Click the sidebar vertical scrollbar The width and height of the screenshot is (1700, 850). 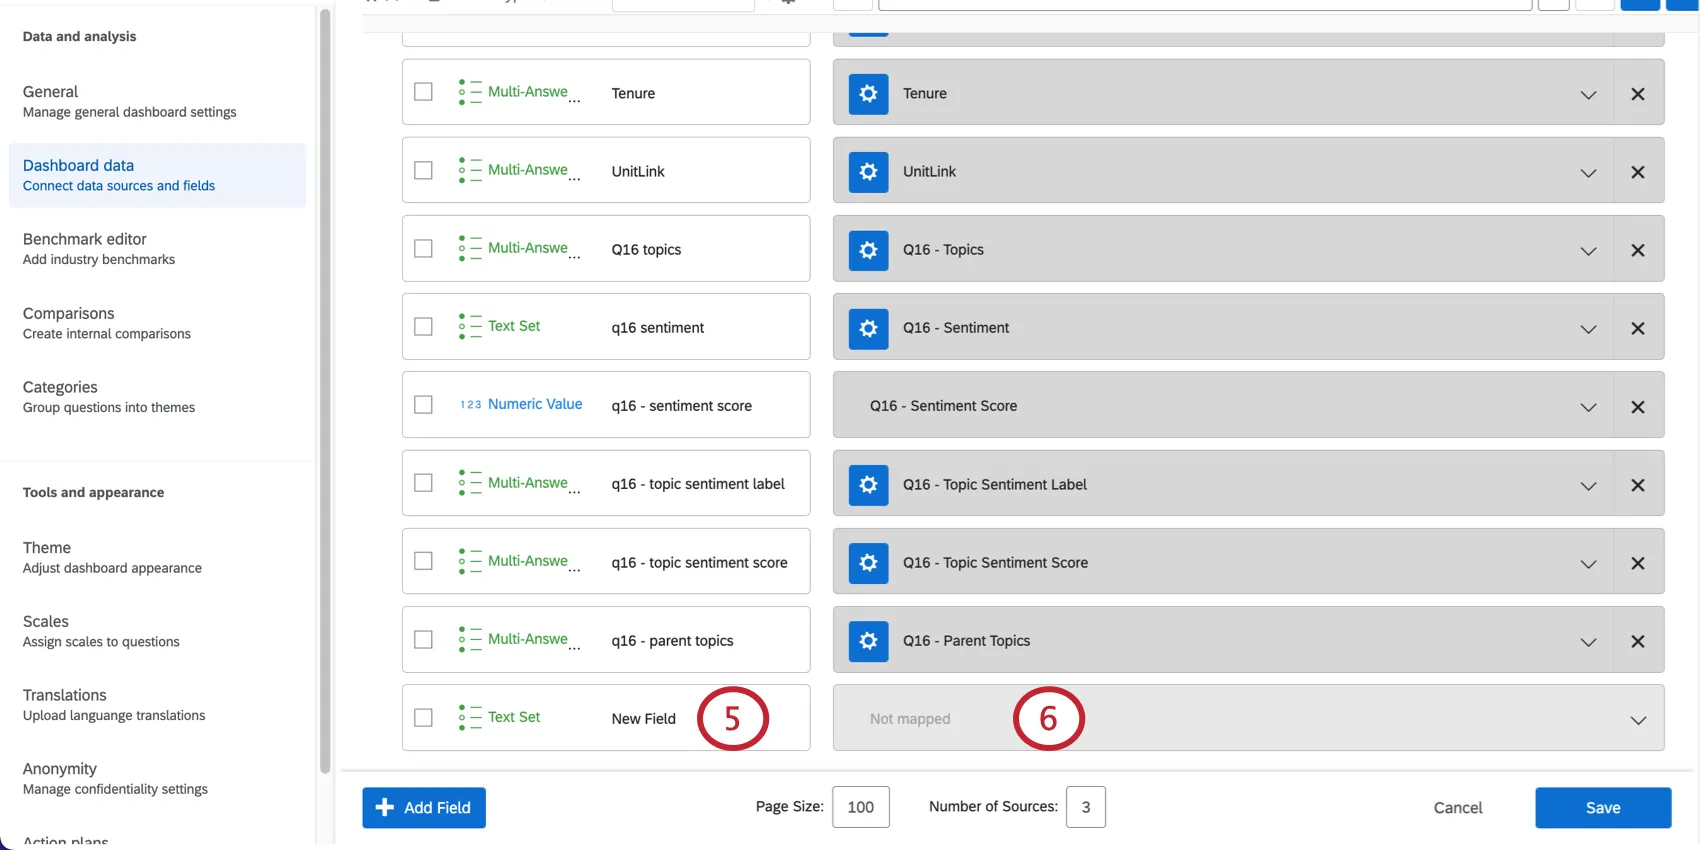point(324,390)
